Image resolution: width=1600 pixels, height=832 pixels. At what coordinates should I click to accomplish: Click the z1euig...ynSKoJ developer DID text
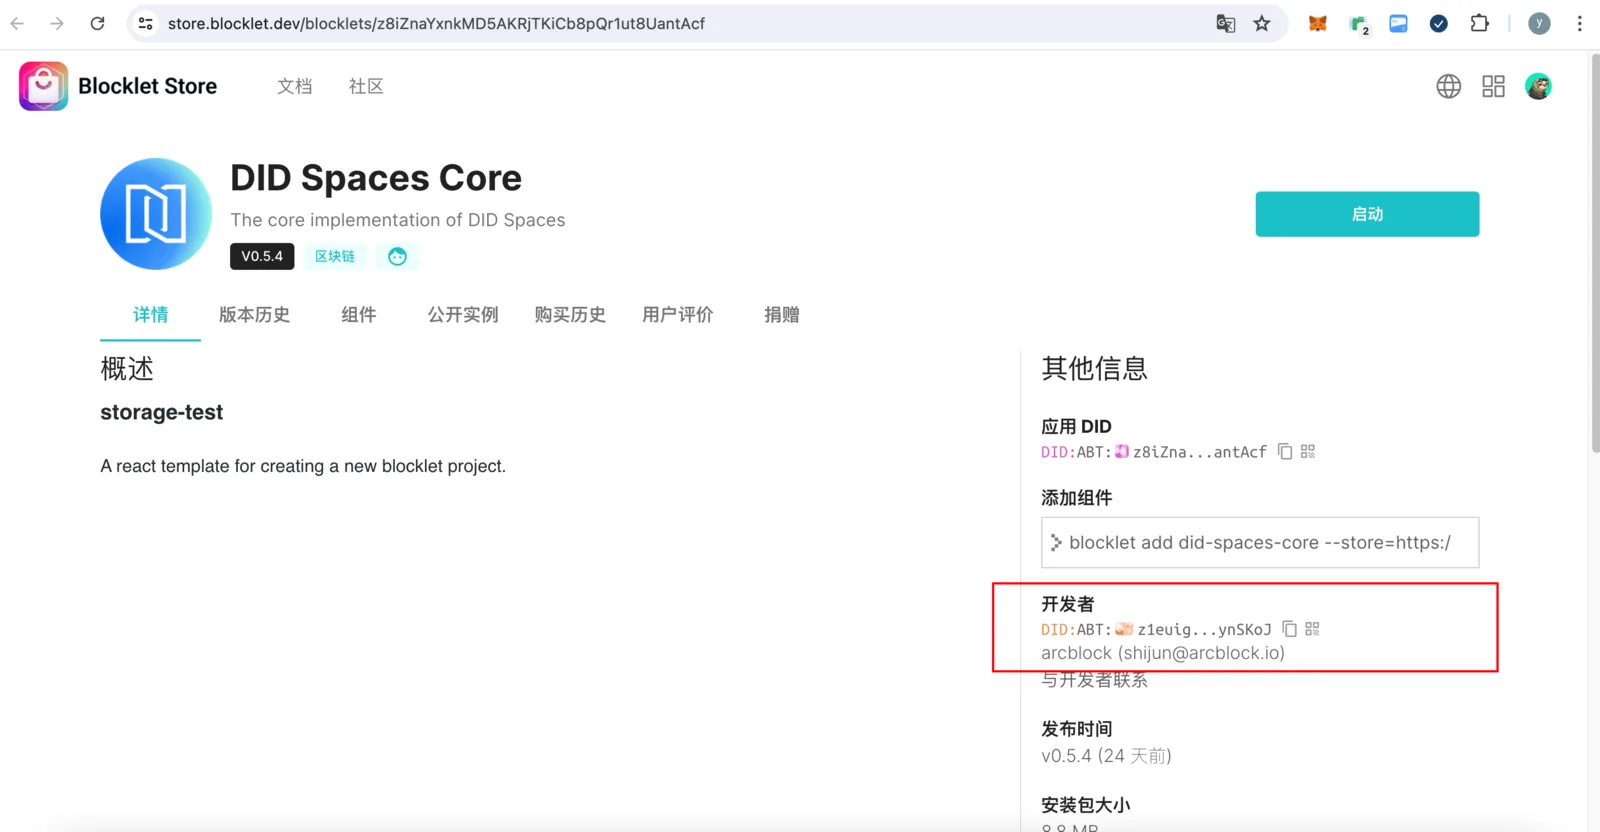1204,629
